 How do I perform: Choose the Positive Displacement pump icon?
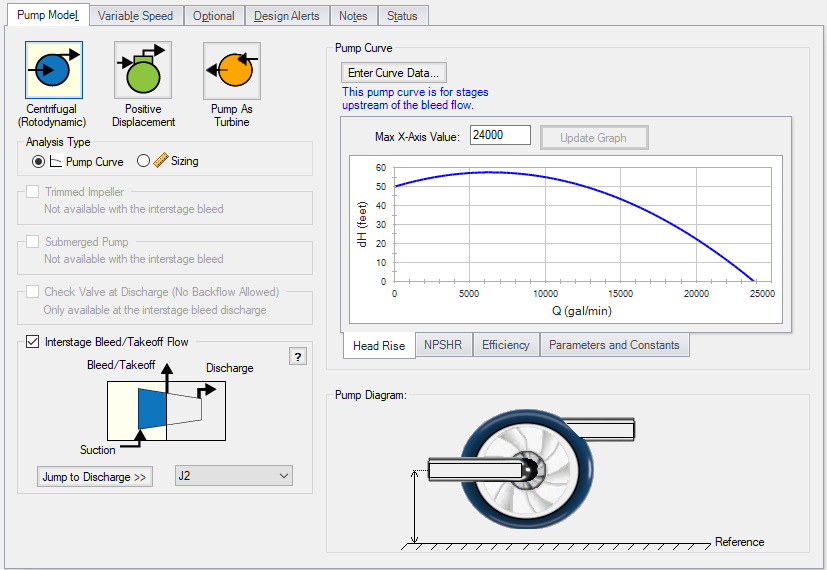click(x=143, y=70)
